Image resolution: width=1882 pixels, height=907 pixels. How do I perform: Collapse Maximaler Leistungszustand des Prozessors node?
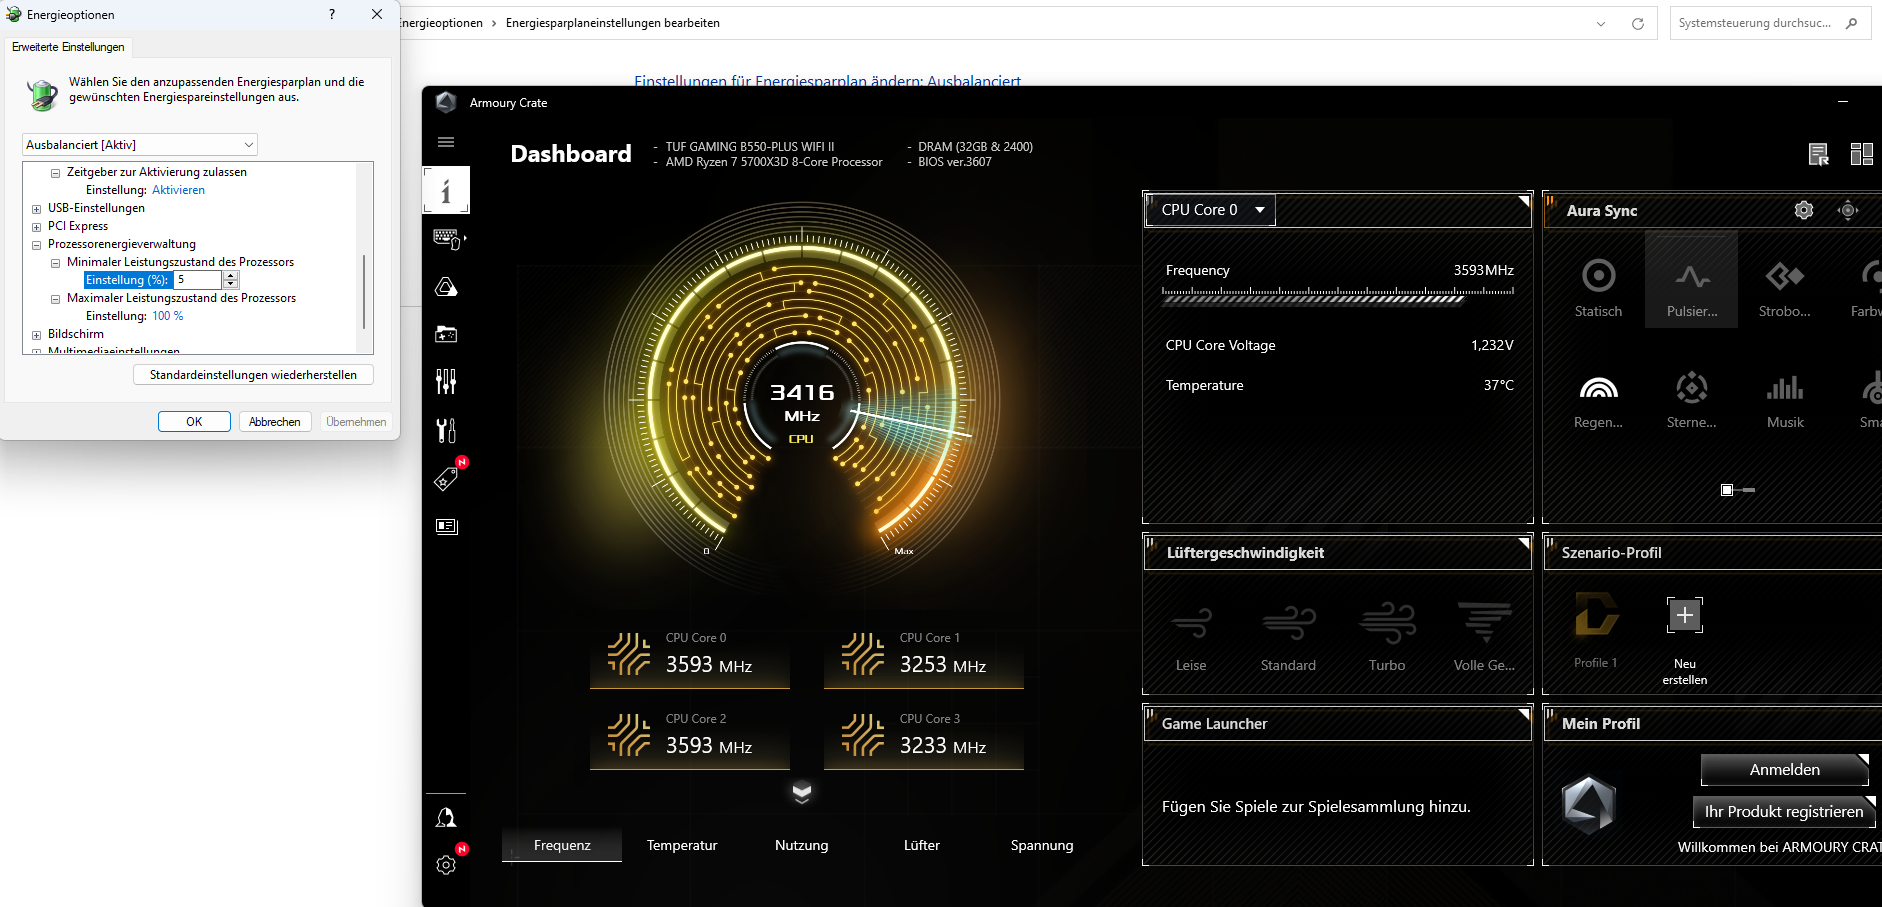(x=55, y=299)
